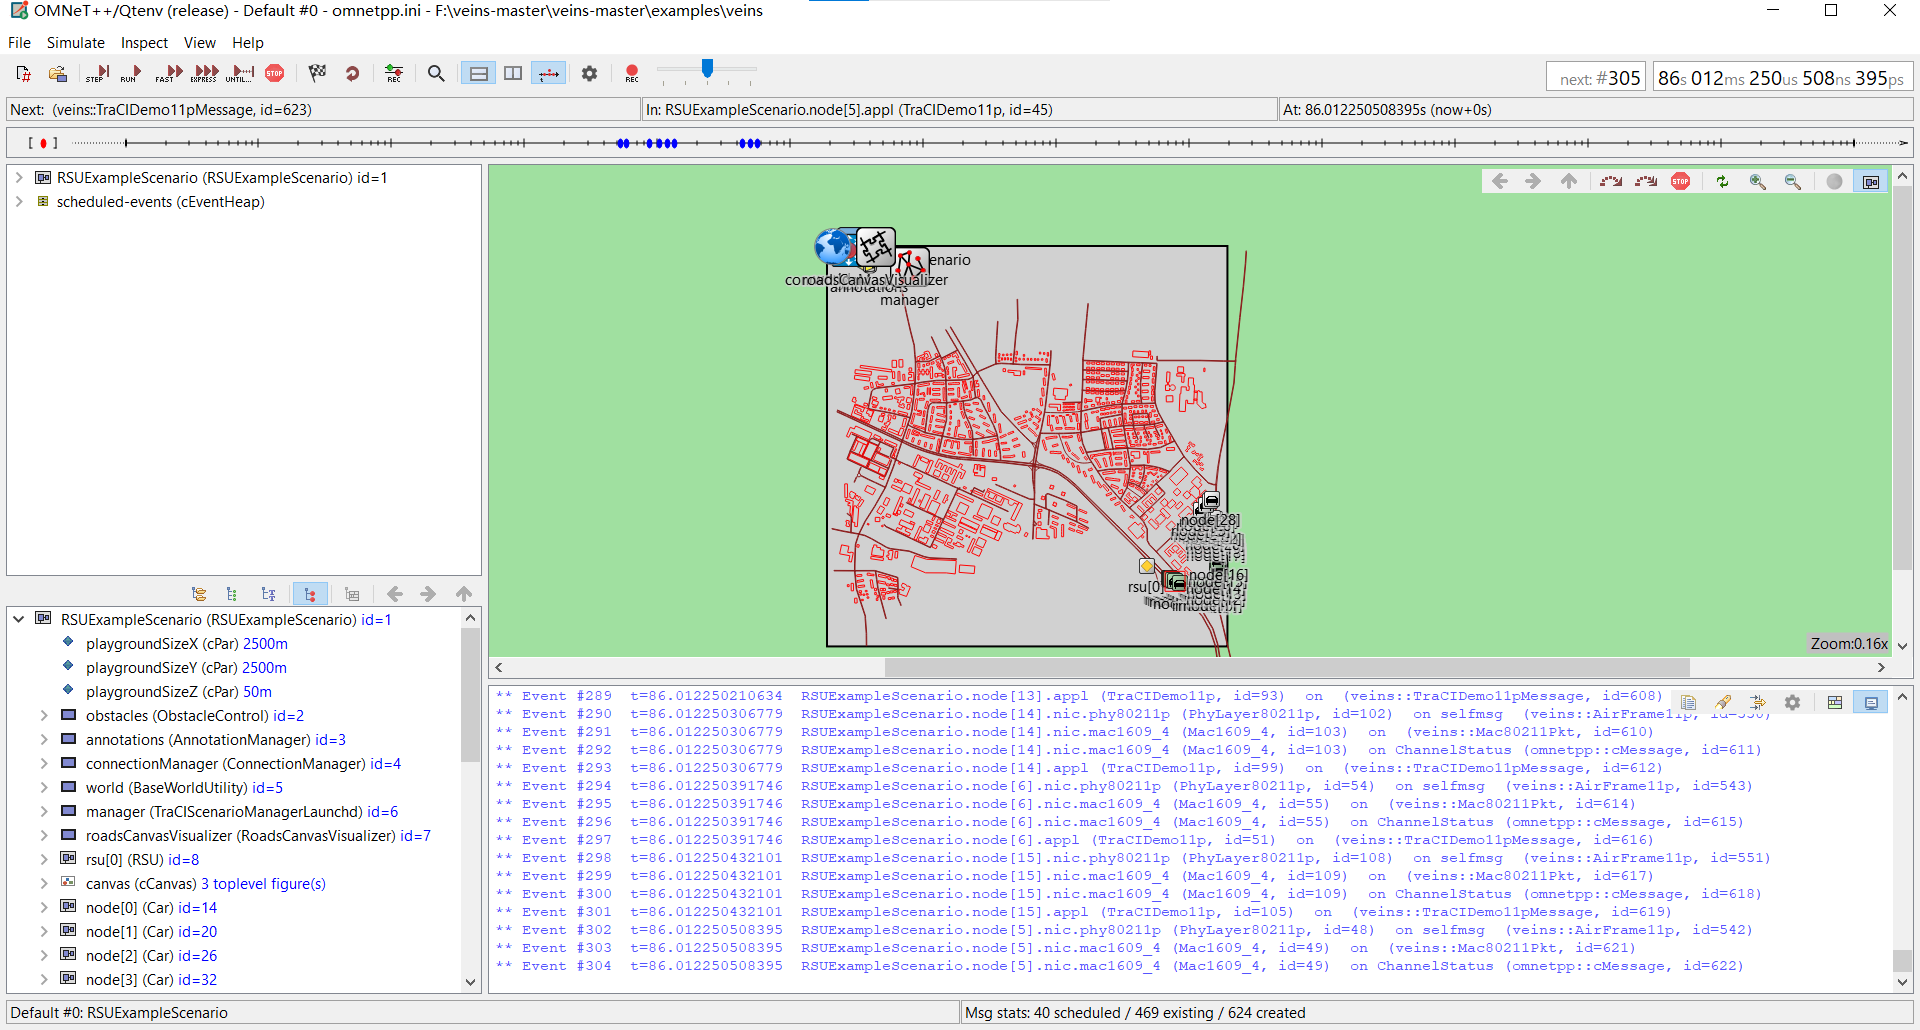Screen dimensions: 1920x1030
Task: Open the log filter icon
Action: (1757, 702)
